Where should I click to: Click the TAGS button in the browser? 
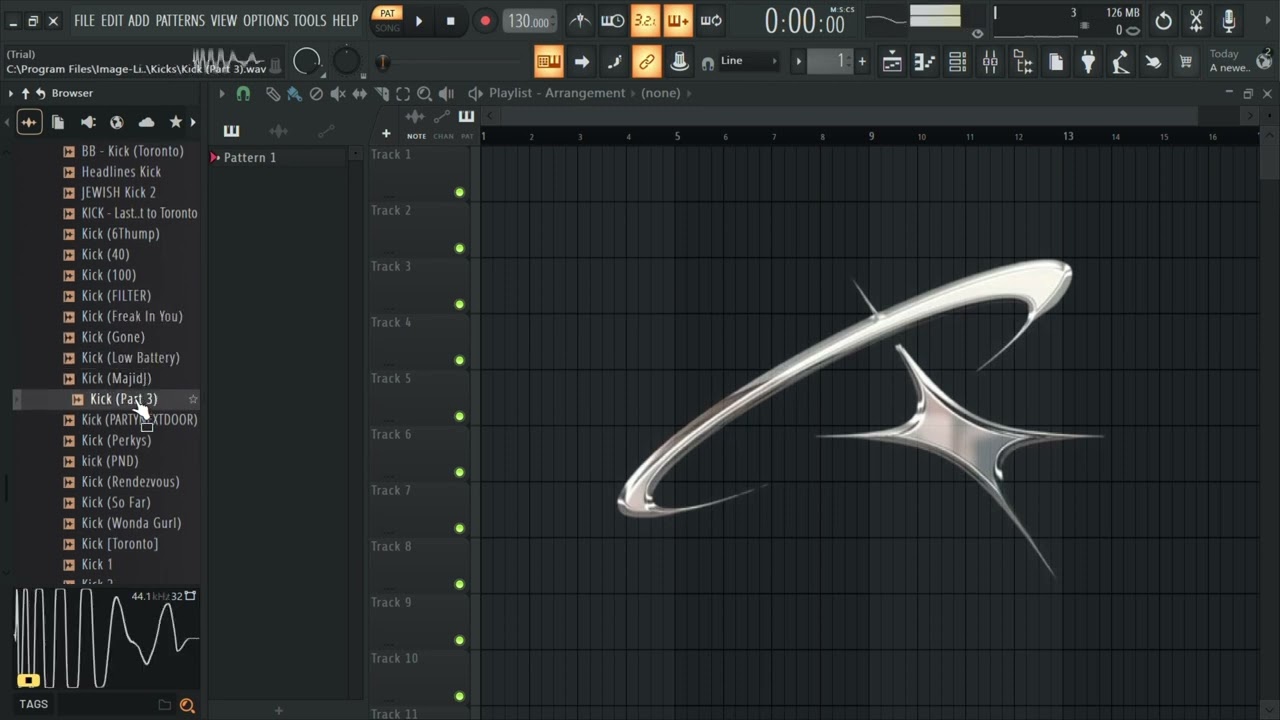point(33,704)
